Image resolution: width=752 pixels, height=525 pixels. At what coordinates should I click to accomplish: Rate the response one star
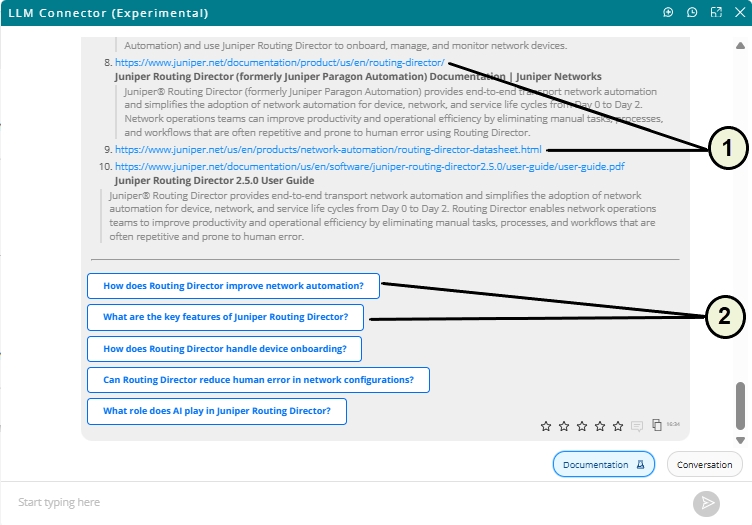[x=546, y=426]
